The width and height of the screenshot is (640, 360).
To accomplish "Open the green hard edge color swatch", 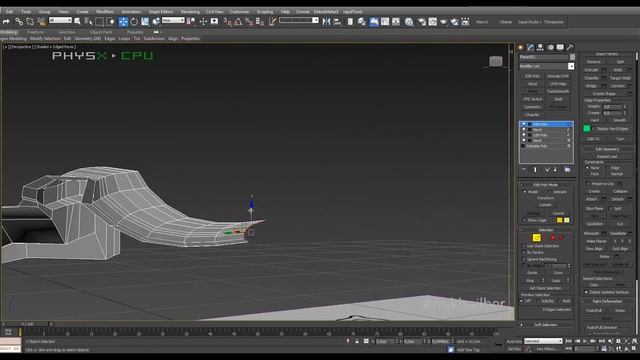I will pyautogui.click(x=587, y=129).
